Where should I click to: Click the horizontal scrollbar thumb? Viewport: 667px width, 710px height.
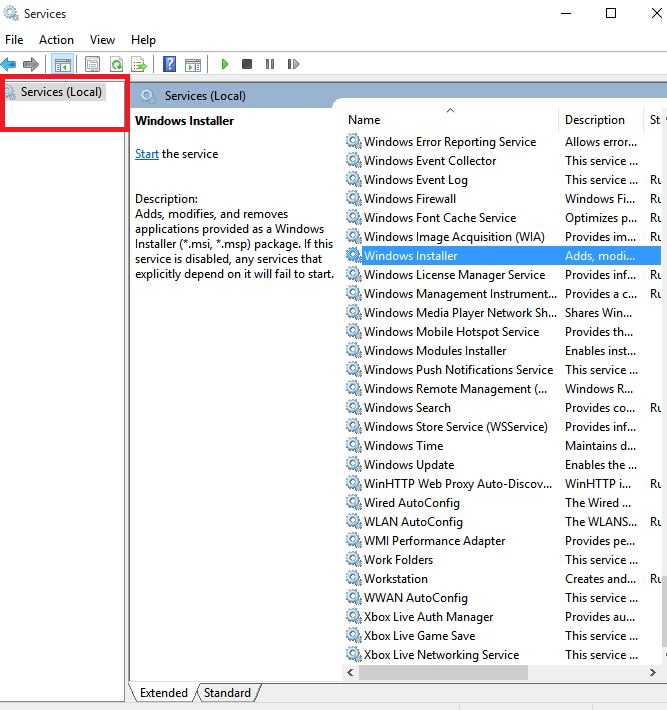(443, 672)
